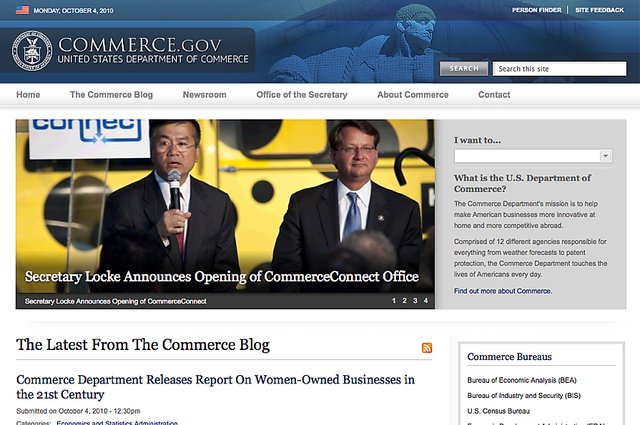Click the Department of Commerce seal logo
The image size is (640, 425).
pyautogui.click(x=32, y=51)
